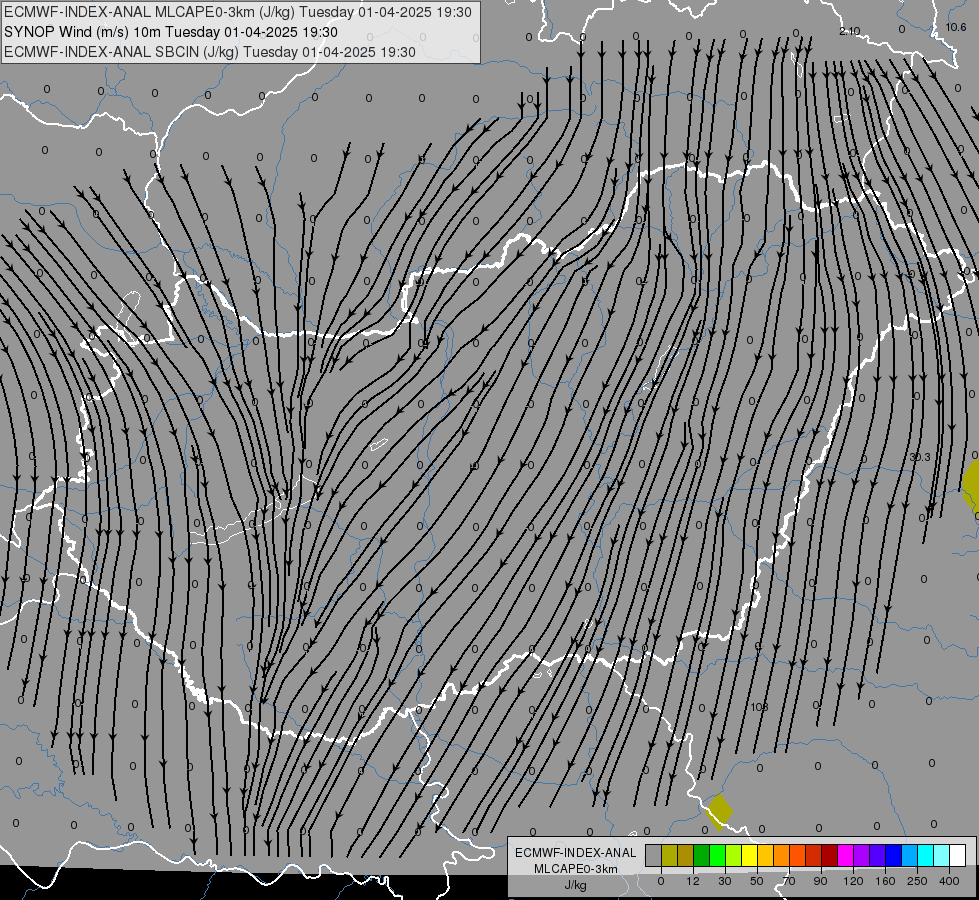Screen dimensions: 979x900
Task: Click the legend tick value '12'
Action: (x=693, y=881)
